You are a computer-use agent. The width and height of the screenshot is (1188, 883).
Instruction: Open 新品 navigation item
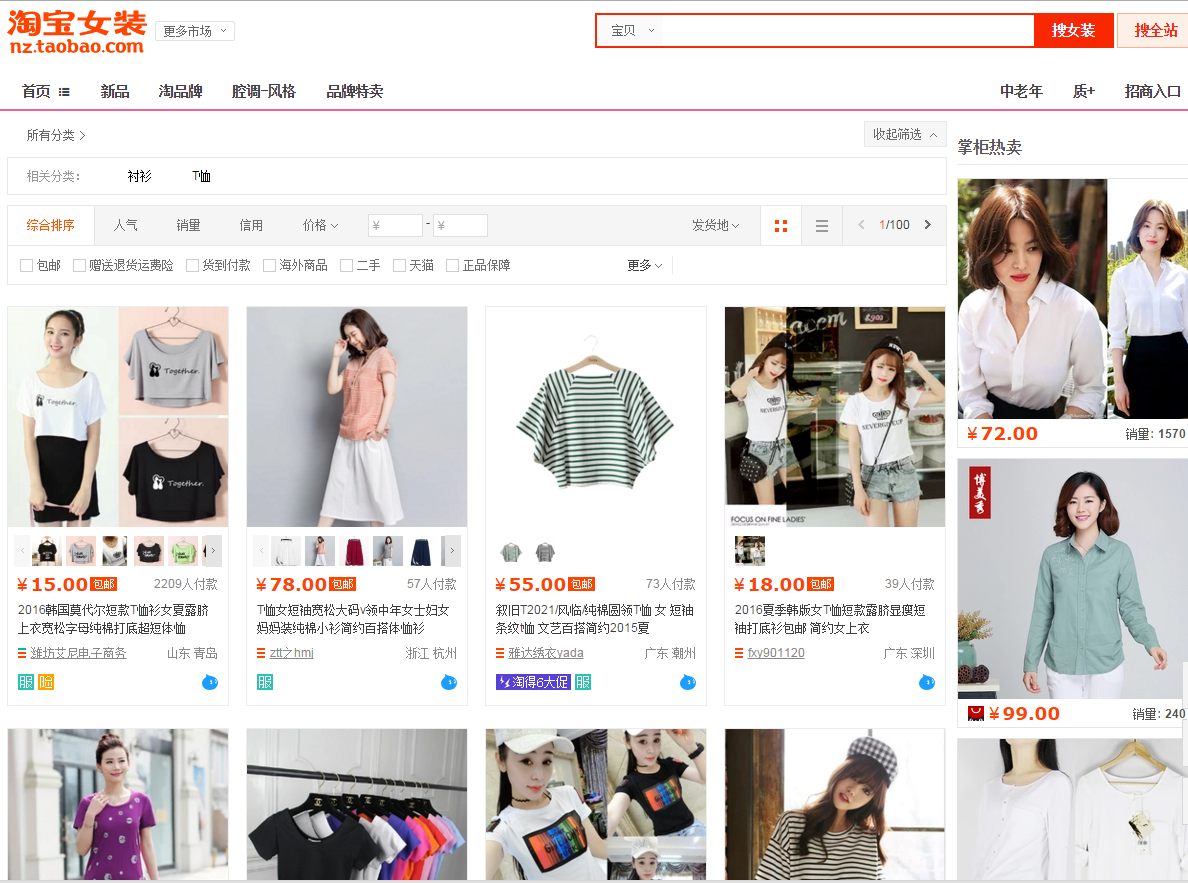pos(115,92)
